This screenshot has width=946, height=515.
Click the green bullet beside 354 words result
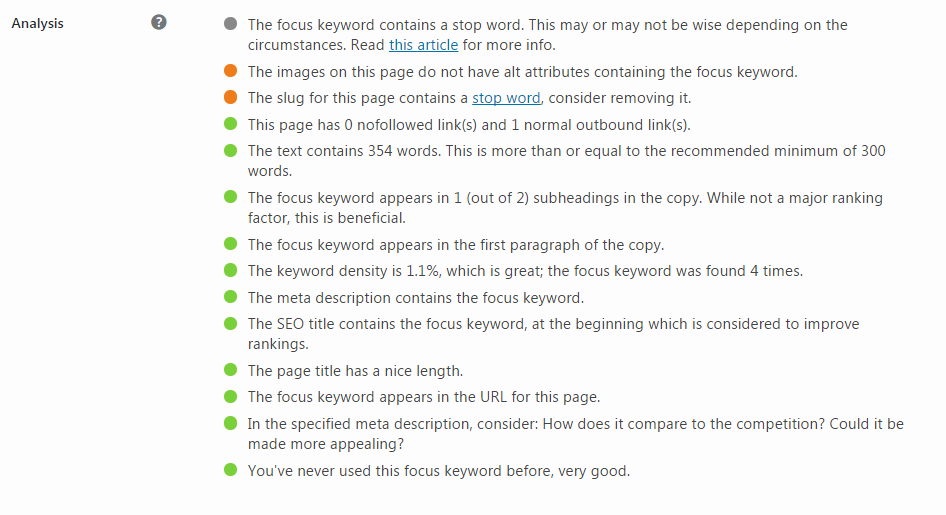click(230, 150)
